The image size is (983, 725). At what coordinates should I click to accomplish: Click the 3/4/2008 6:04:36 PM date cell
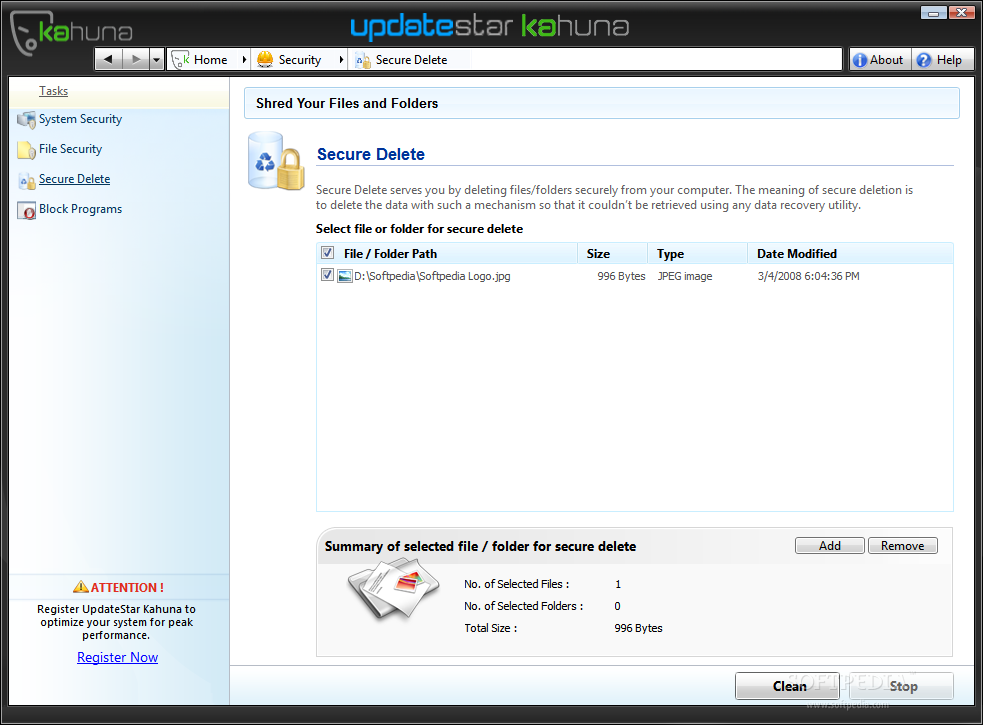808,276
